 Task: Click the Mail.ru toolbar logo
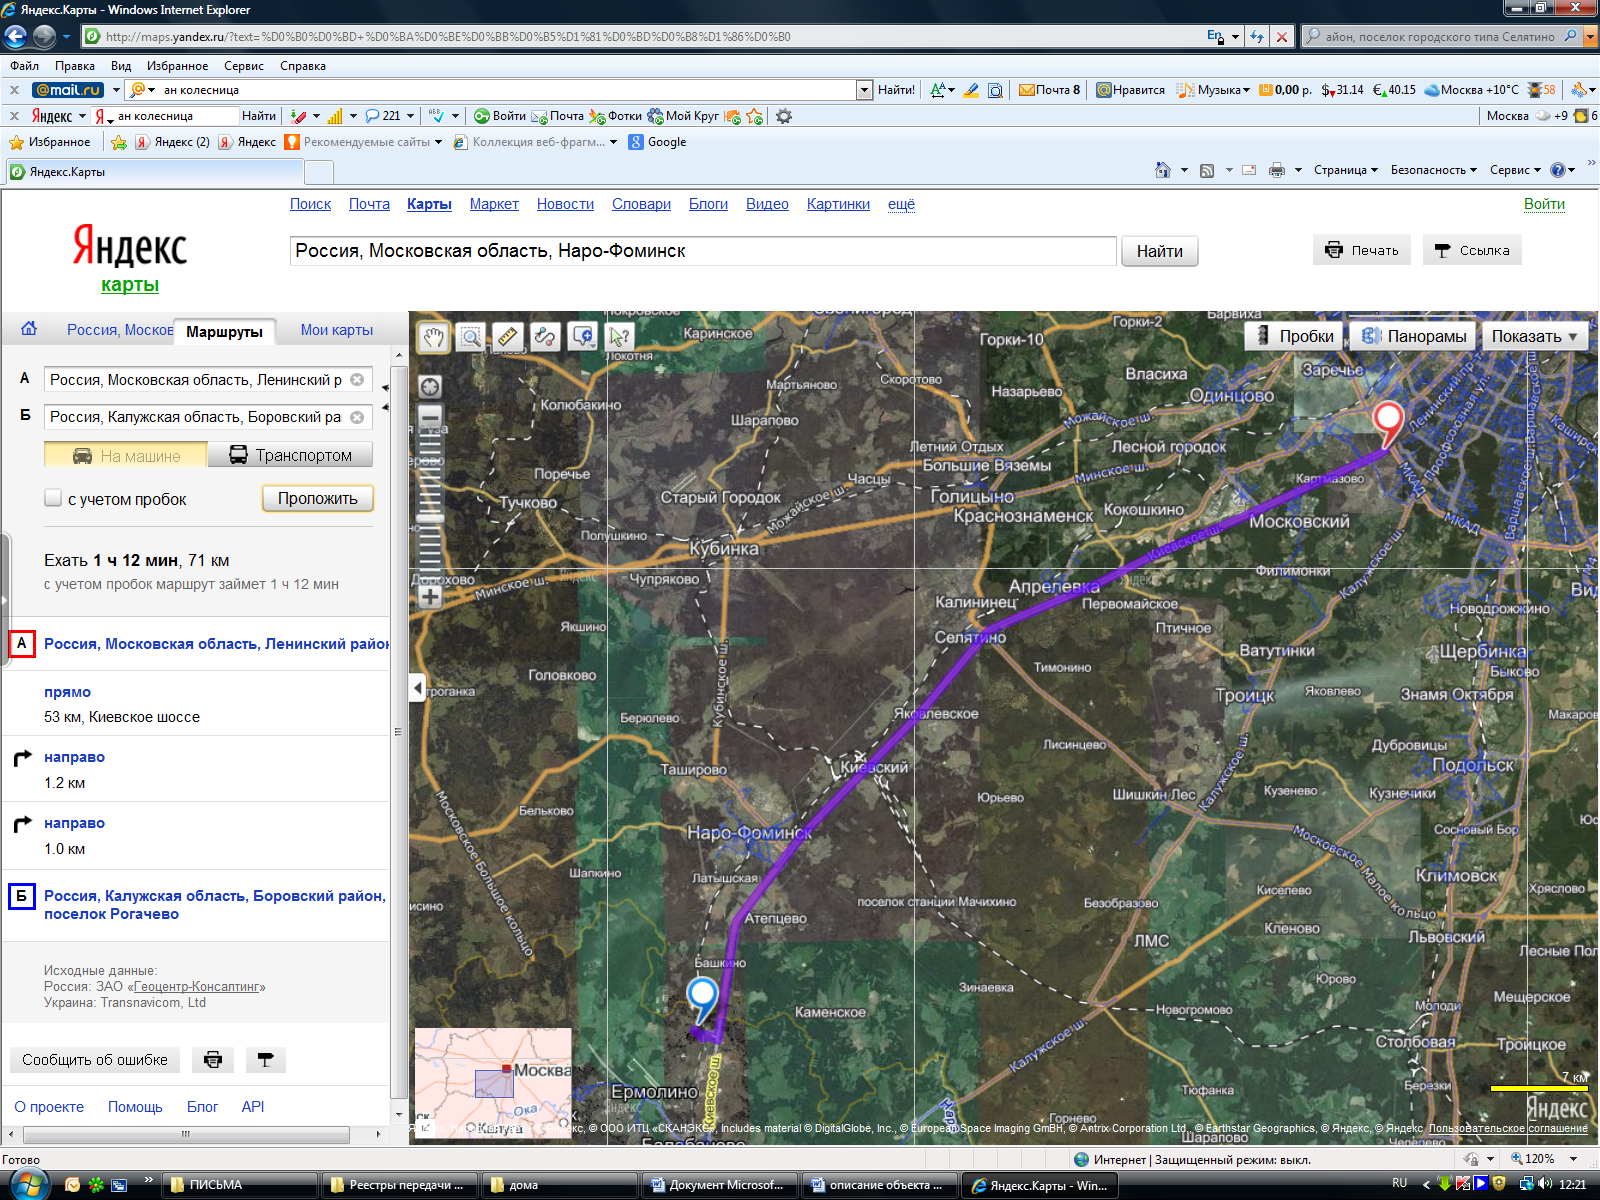tap(68, 90)
